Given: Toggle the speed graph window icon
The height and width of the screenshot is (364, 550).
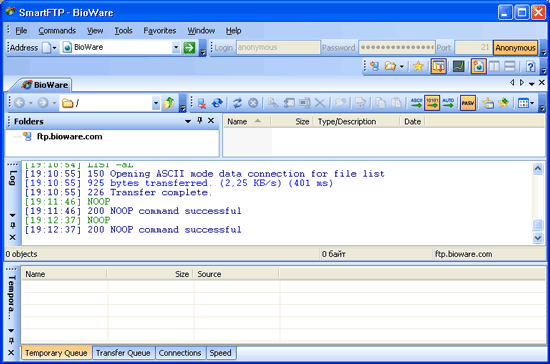Looking at the screenshot, I should (x=458, y=66).
